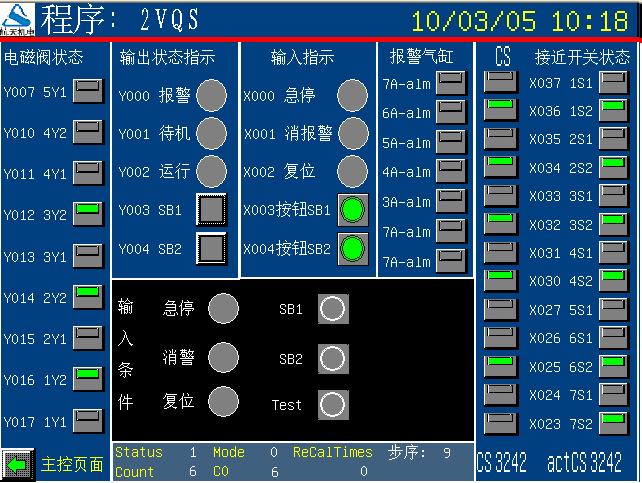Click the Y000 报警 output indicator lamp

click(211, 95)
